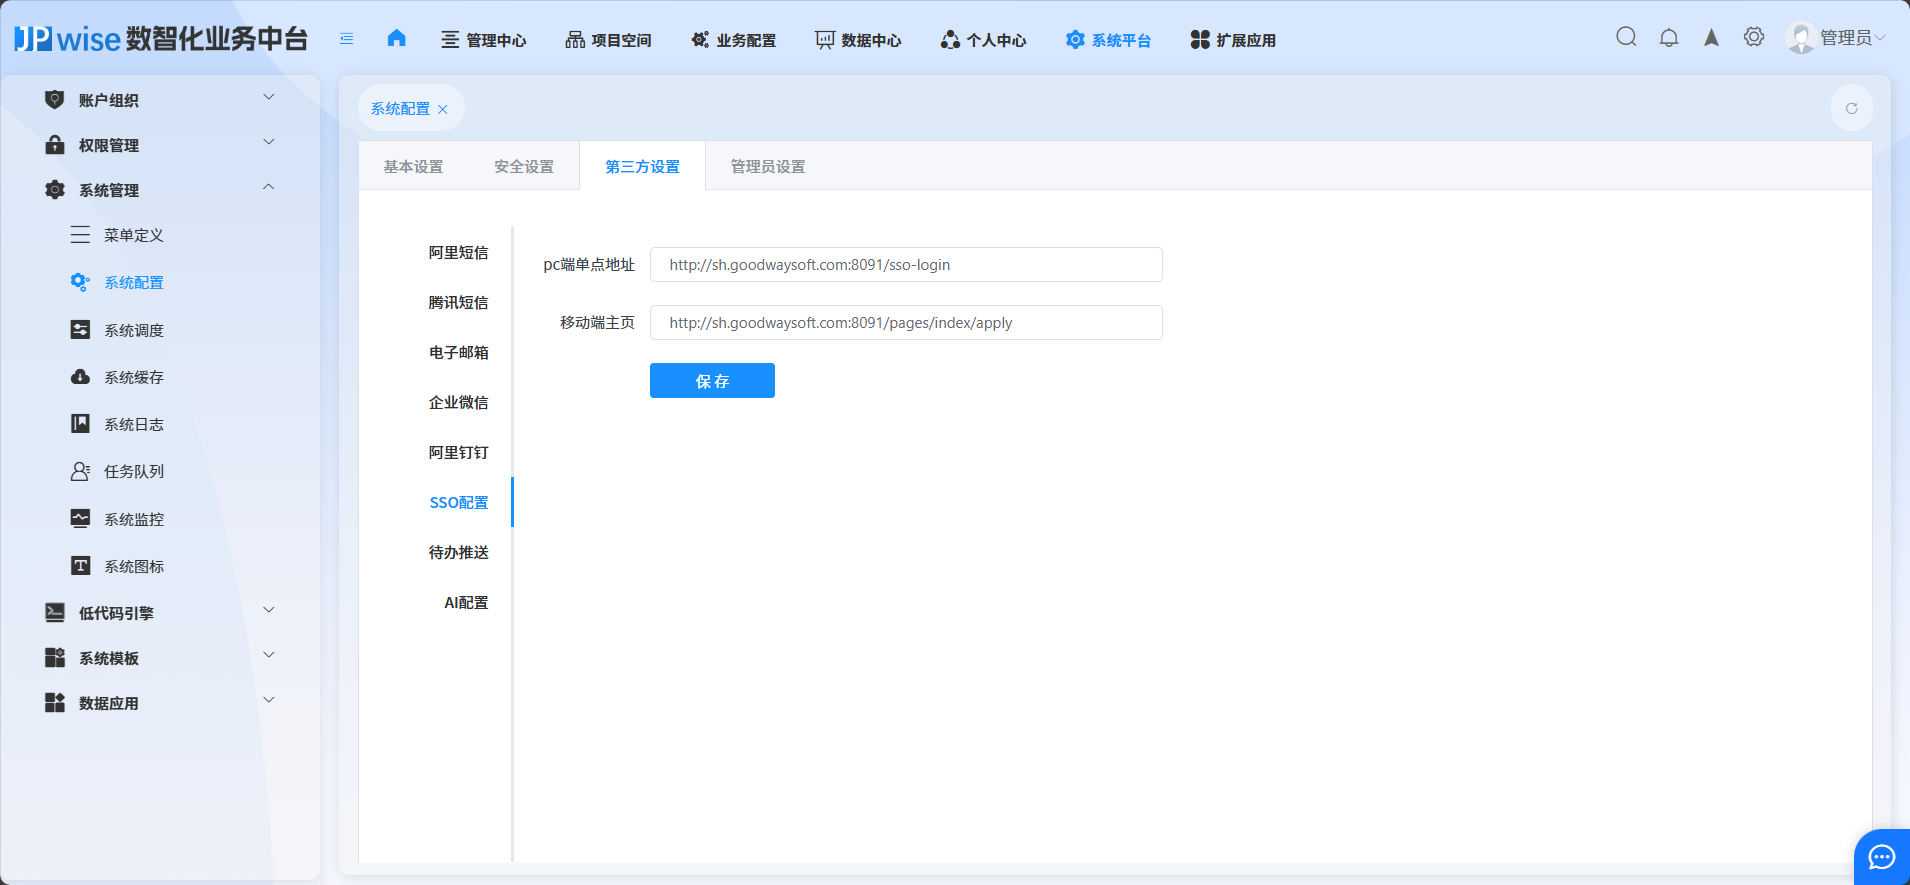Open 菜单定义 in sidebar
Image resolution: width=1910 pixels, height=885 pixels.
pos(134,235)
